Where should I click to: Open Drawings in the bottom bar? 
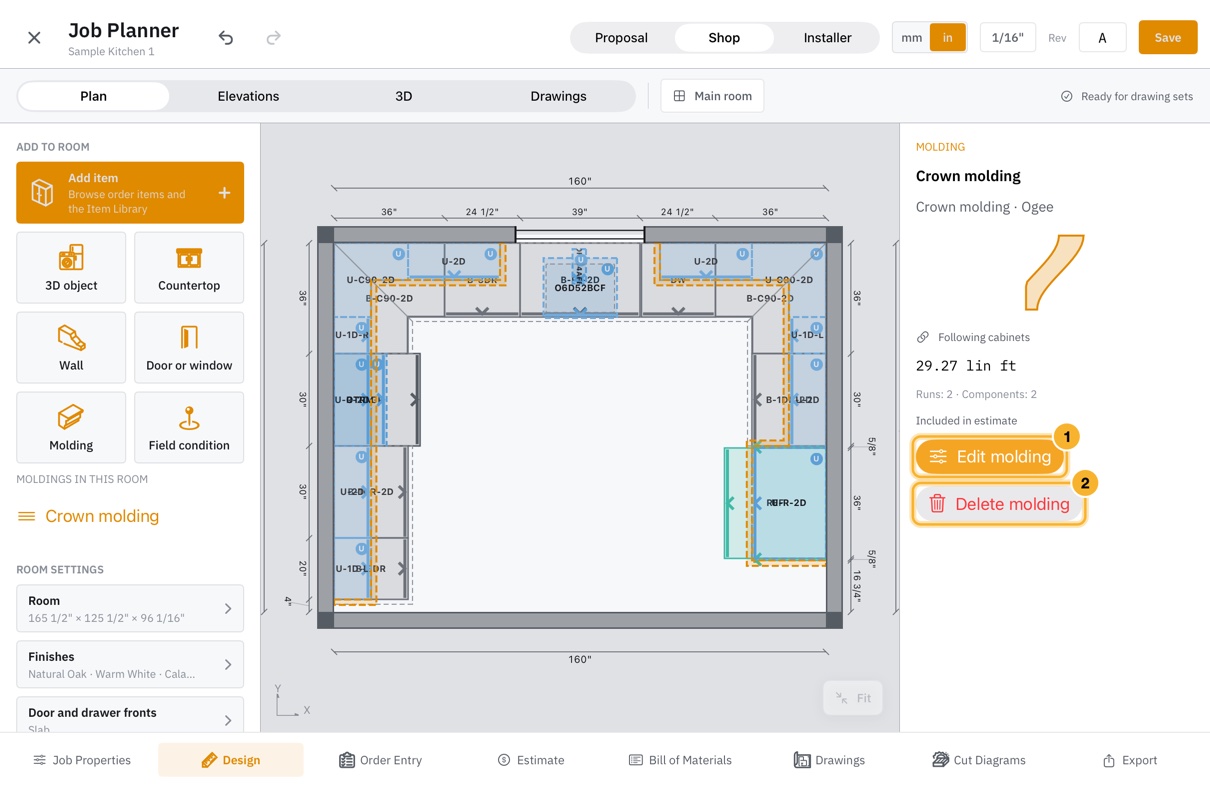pyautogui.click(x=829, y=760)
